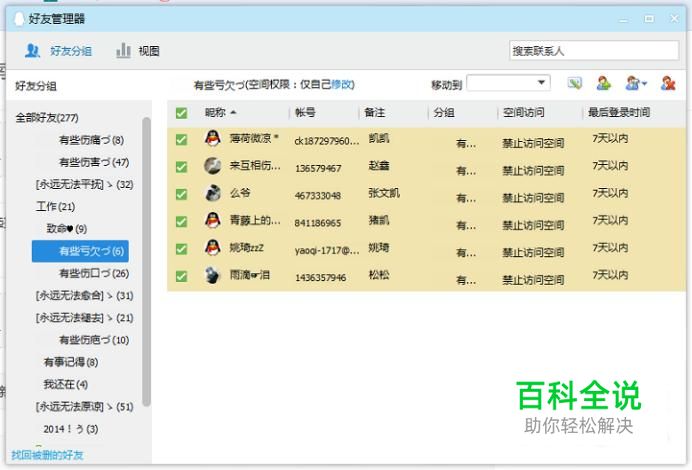Select 全部好友(277) in the group list

point(47,118)
